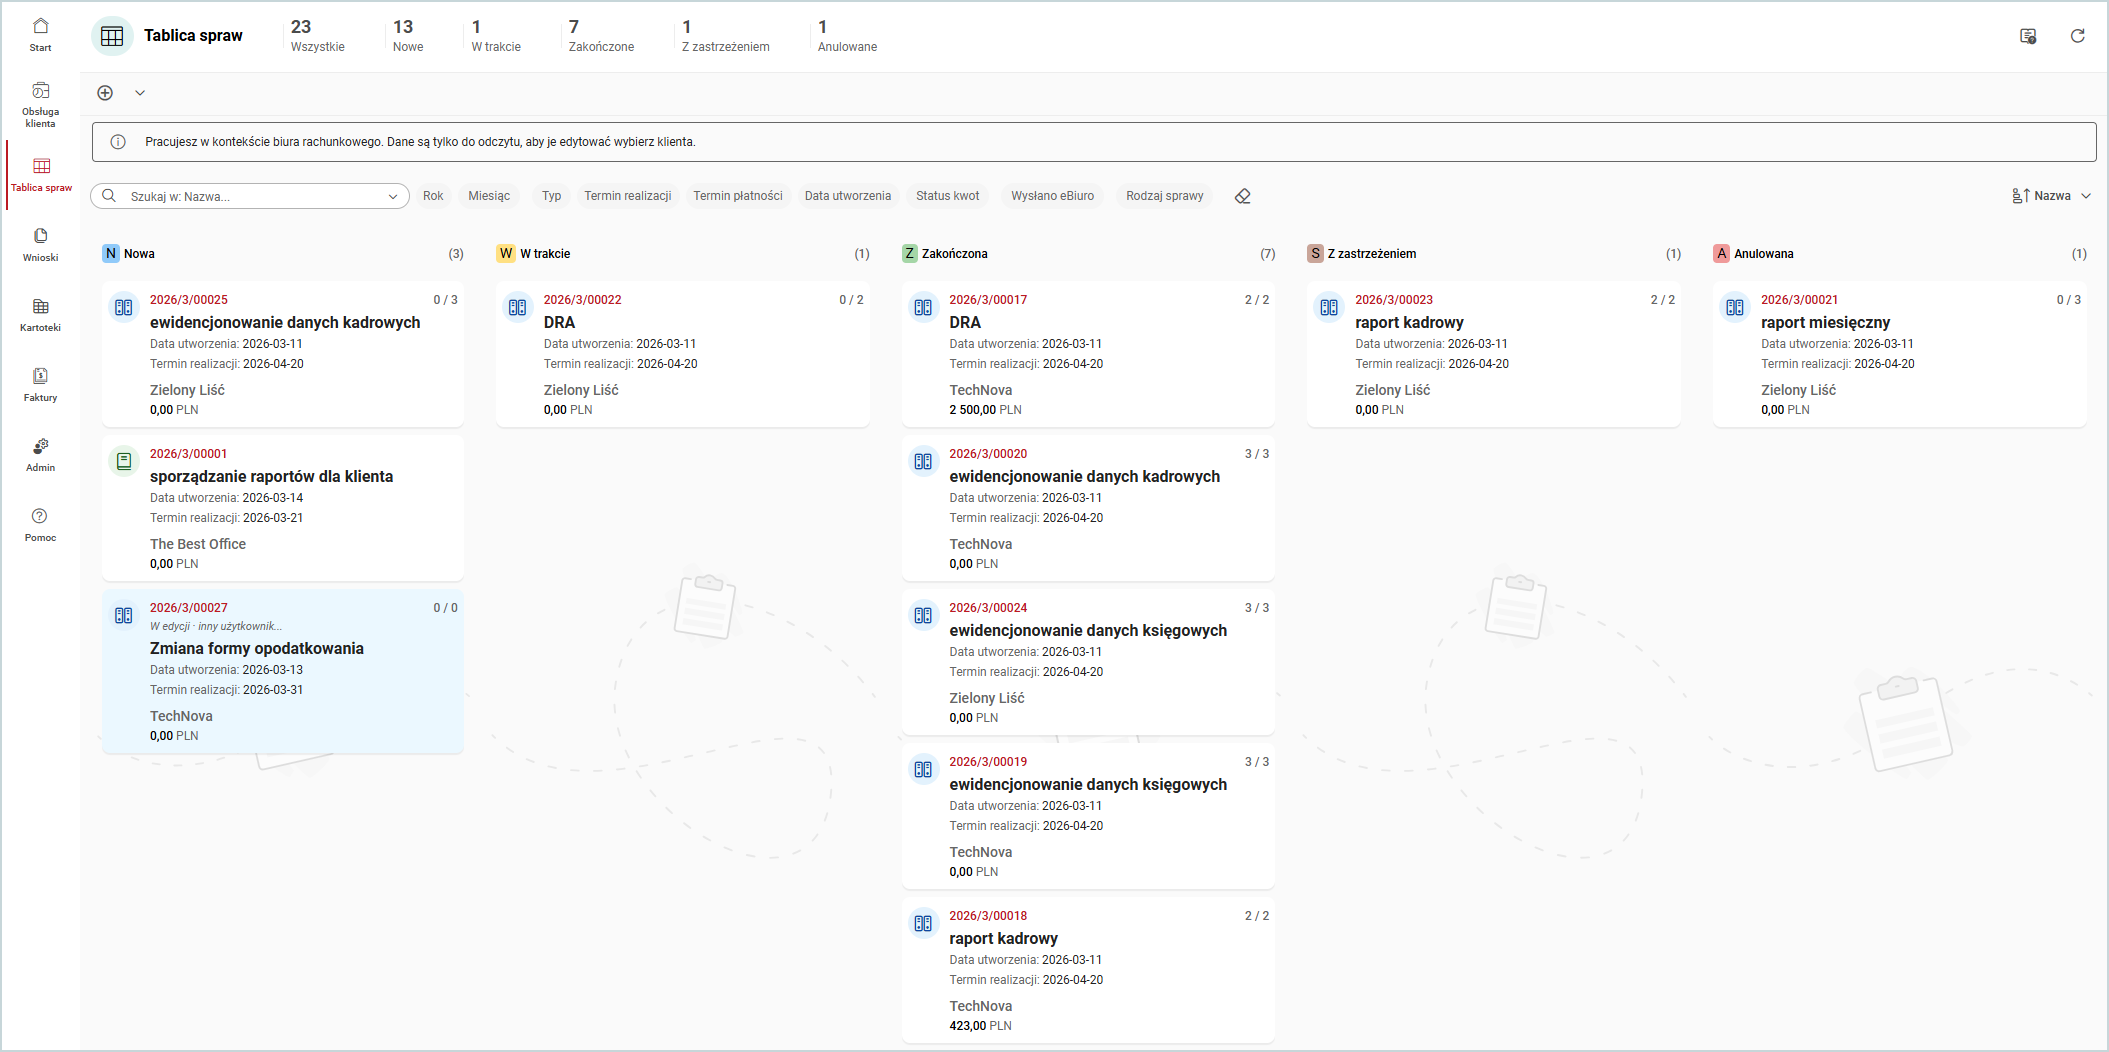This screenshot has height=1052, width=2109.
Task: Toggle the Wysłano eBiuro filter
Action: coord(1051,195)
